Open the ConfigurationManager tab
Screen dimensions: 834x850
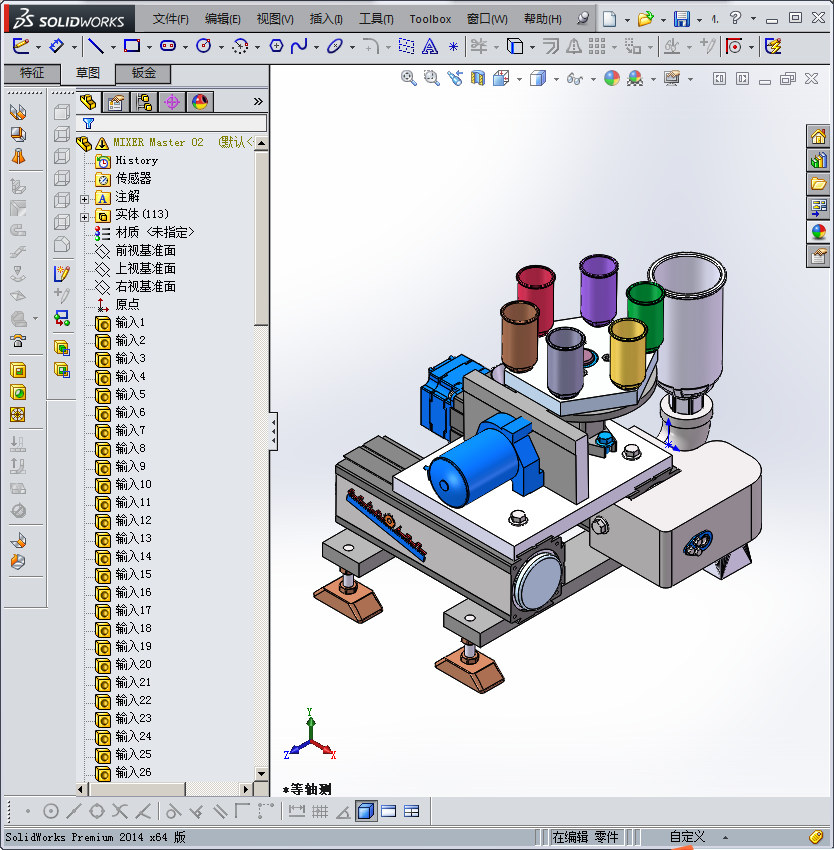tap(144, 102)
